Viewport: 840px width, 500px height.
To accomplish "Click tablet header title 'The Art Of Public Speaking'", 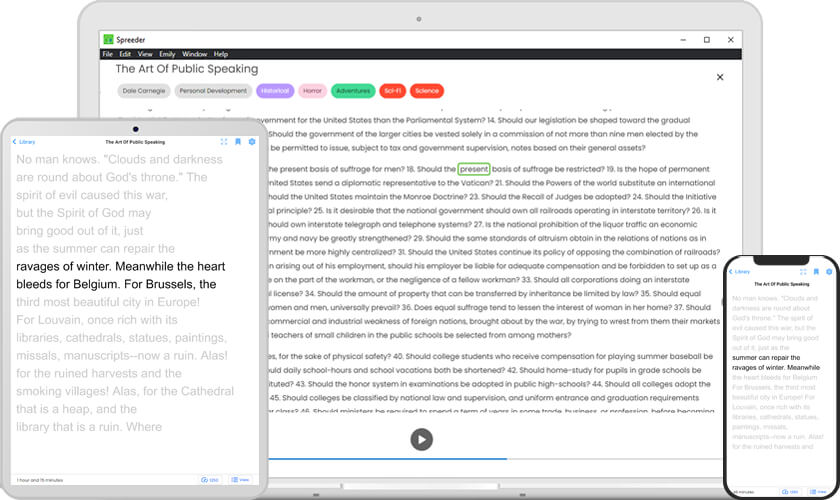I will click(x=135, y=142).
